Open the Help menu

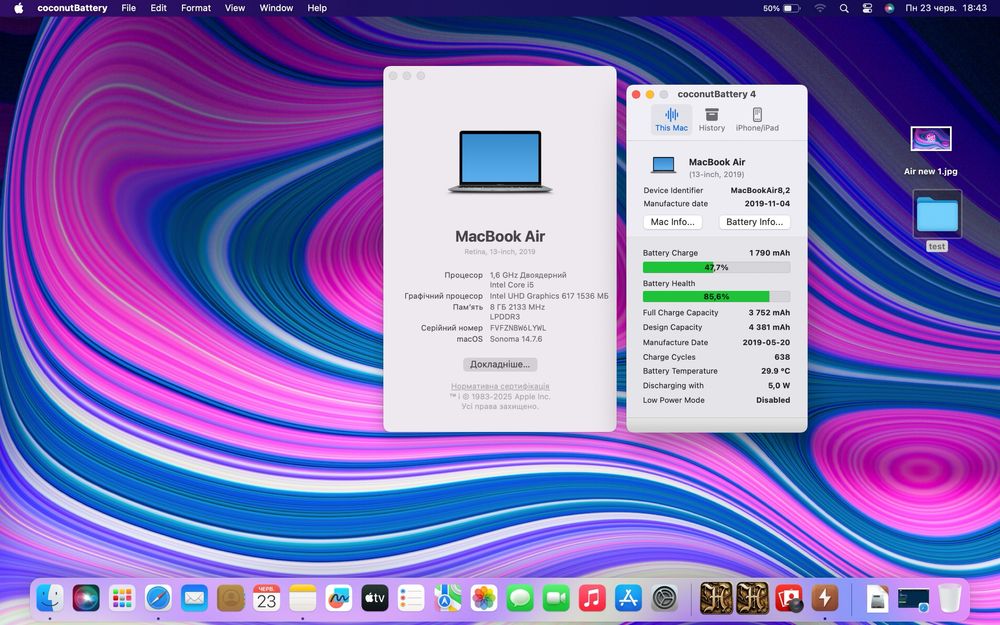[x=317, y=8]
